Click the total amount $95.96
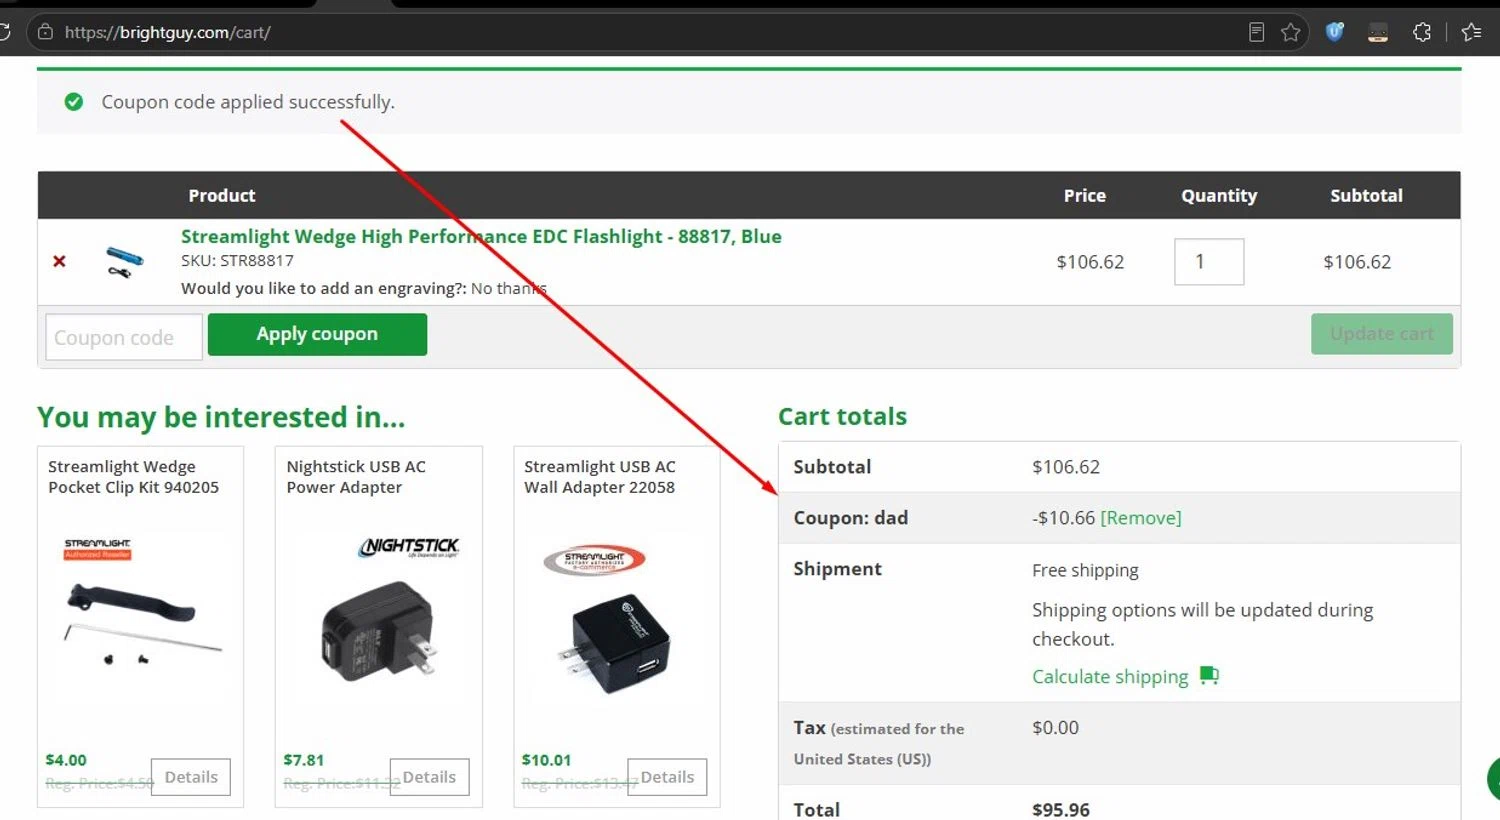Image resolution: width=1500 pixels, height=820 pixels. (1061, 809)
